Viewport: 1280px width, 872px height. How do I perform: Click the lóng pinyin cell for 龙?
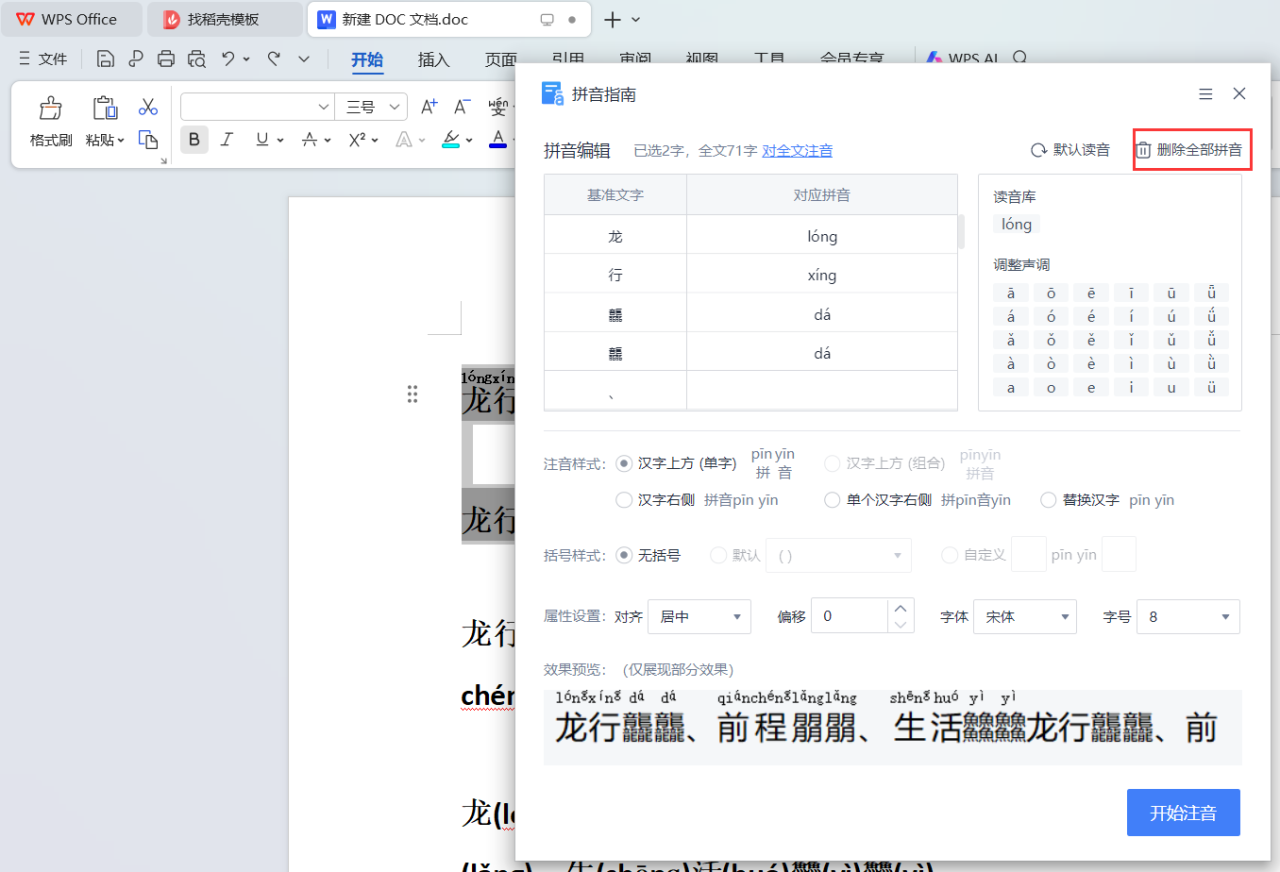pos(822,236)
